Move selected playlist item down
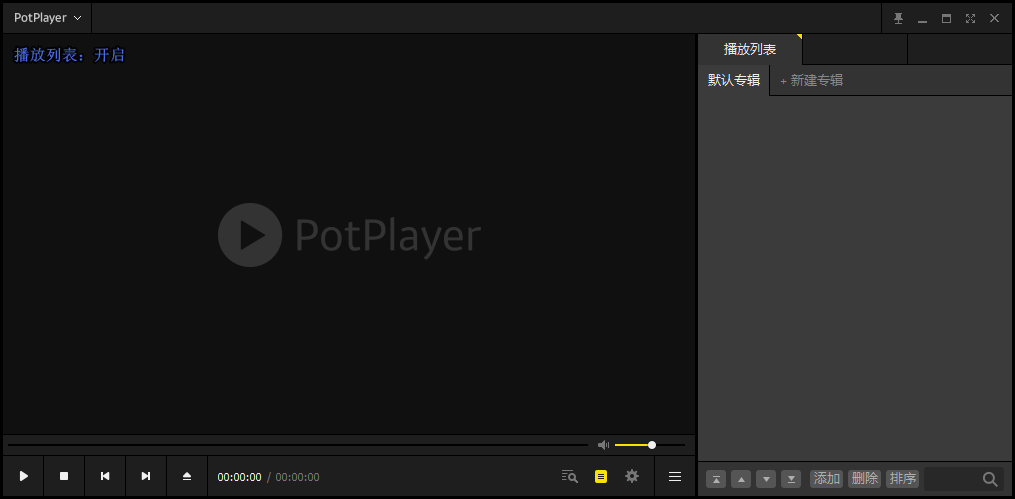Image resolution: width=1015 pixels, height=499 pixels. coord(766,479)
